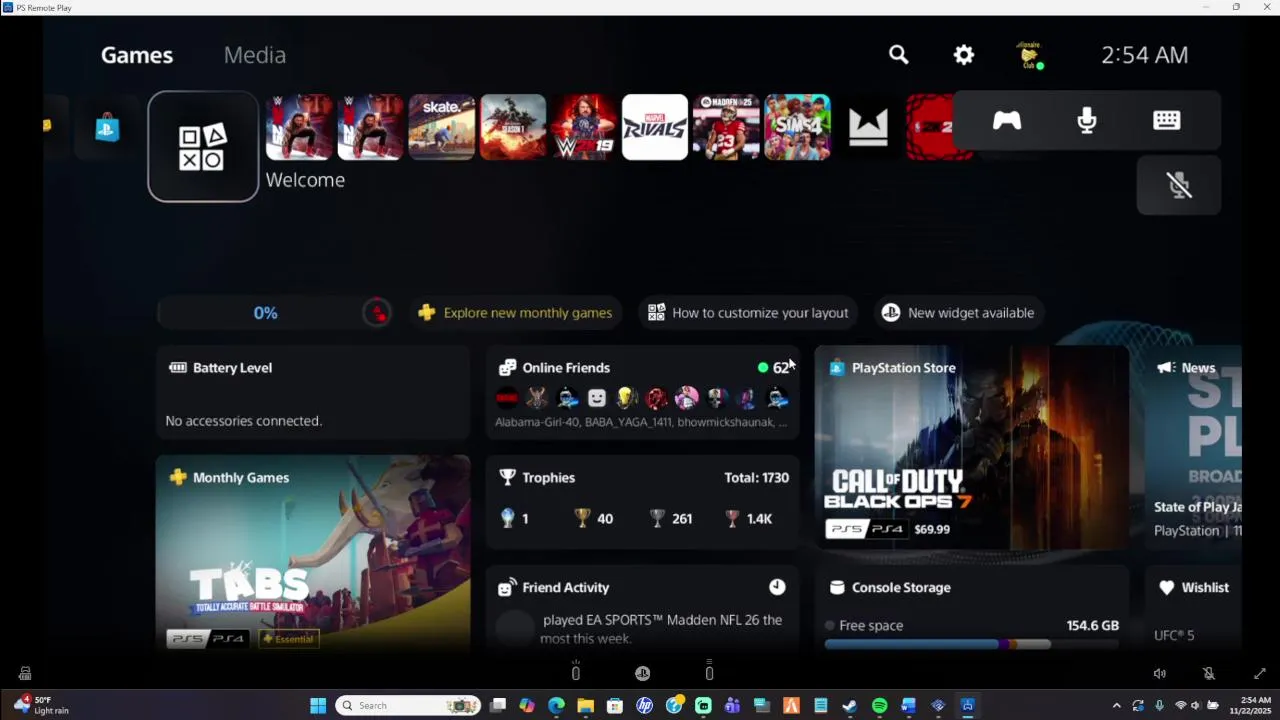Click the UFC 5 wishlist entry

1174,635
